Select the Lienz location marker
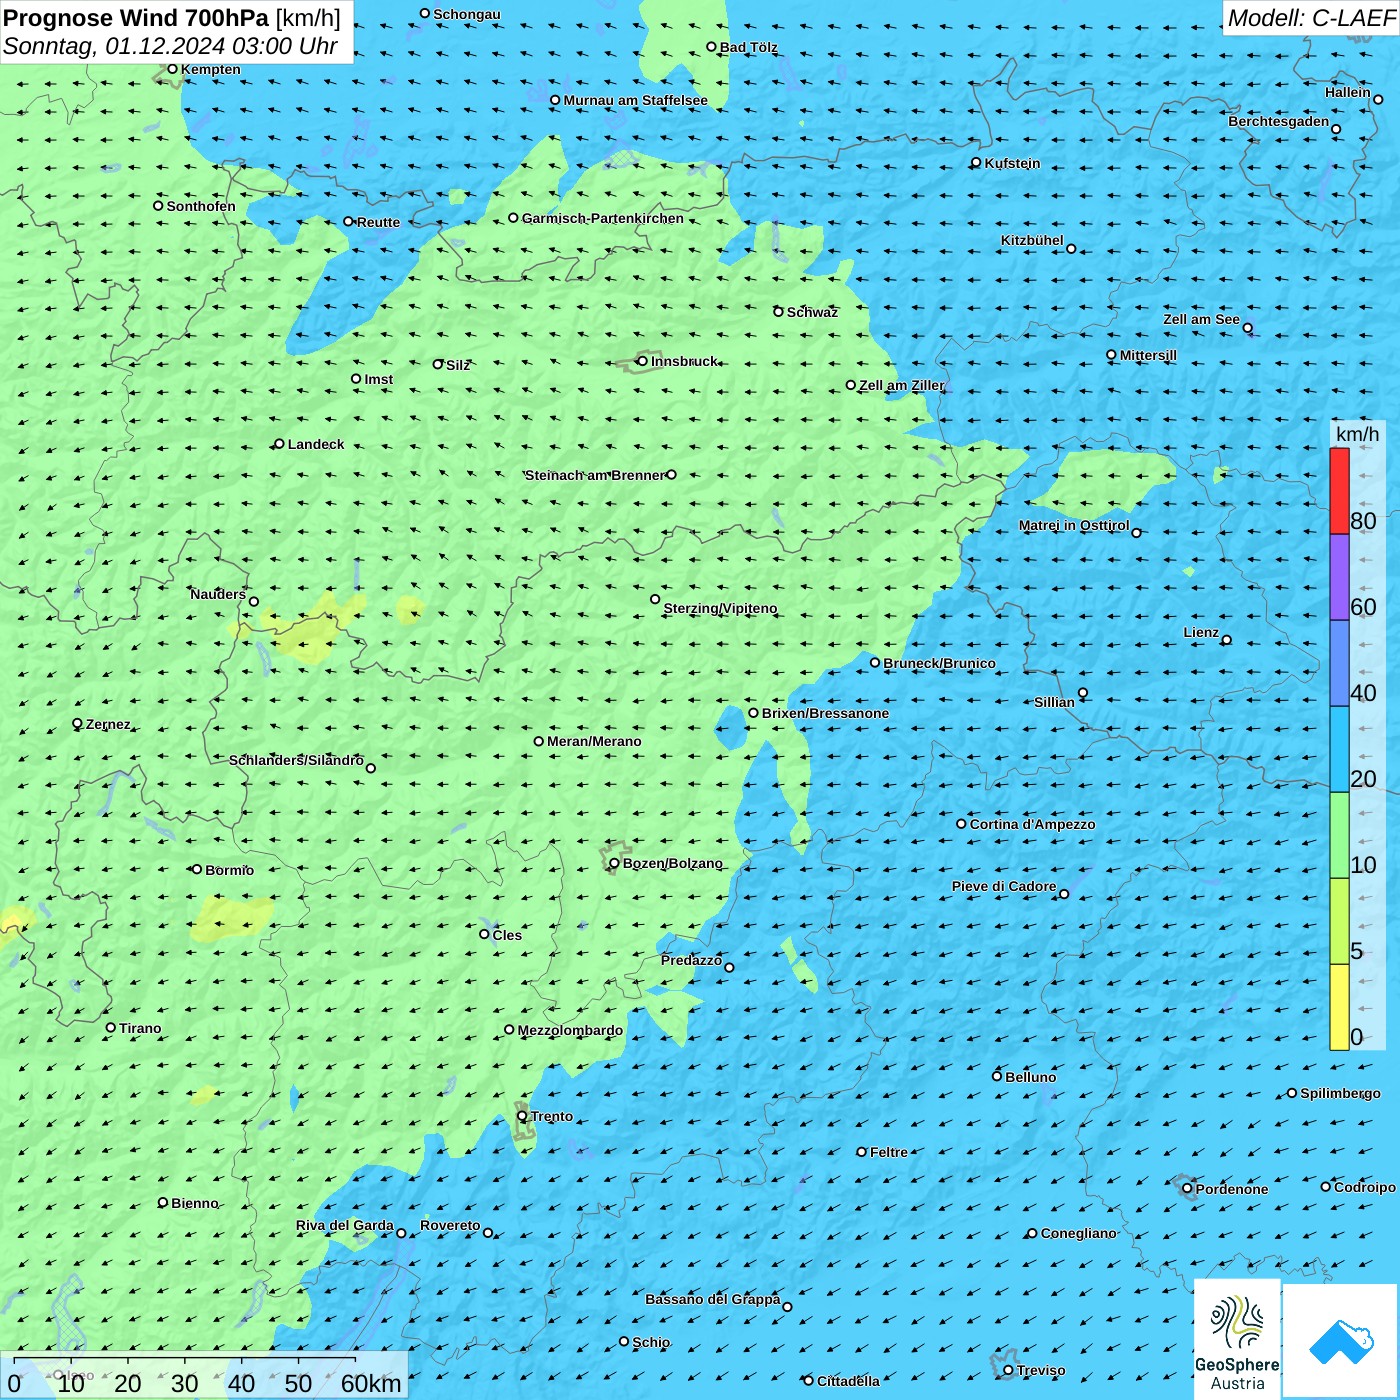This screenshot has height=1400, width=1400. (1226, 640)
